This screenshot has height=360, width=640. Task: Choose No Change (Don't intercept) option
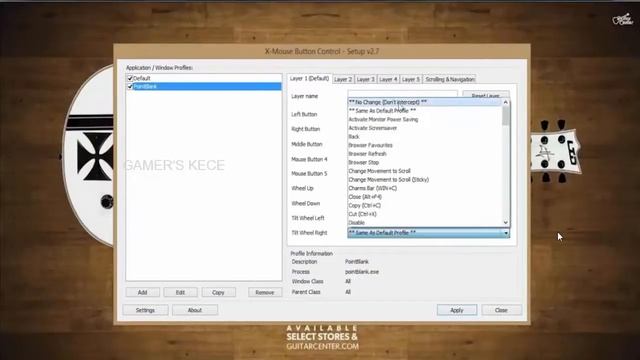coord(424,102)
